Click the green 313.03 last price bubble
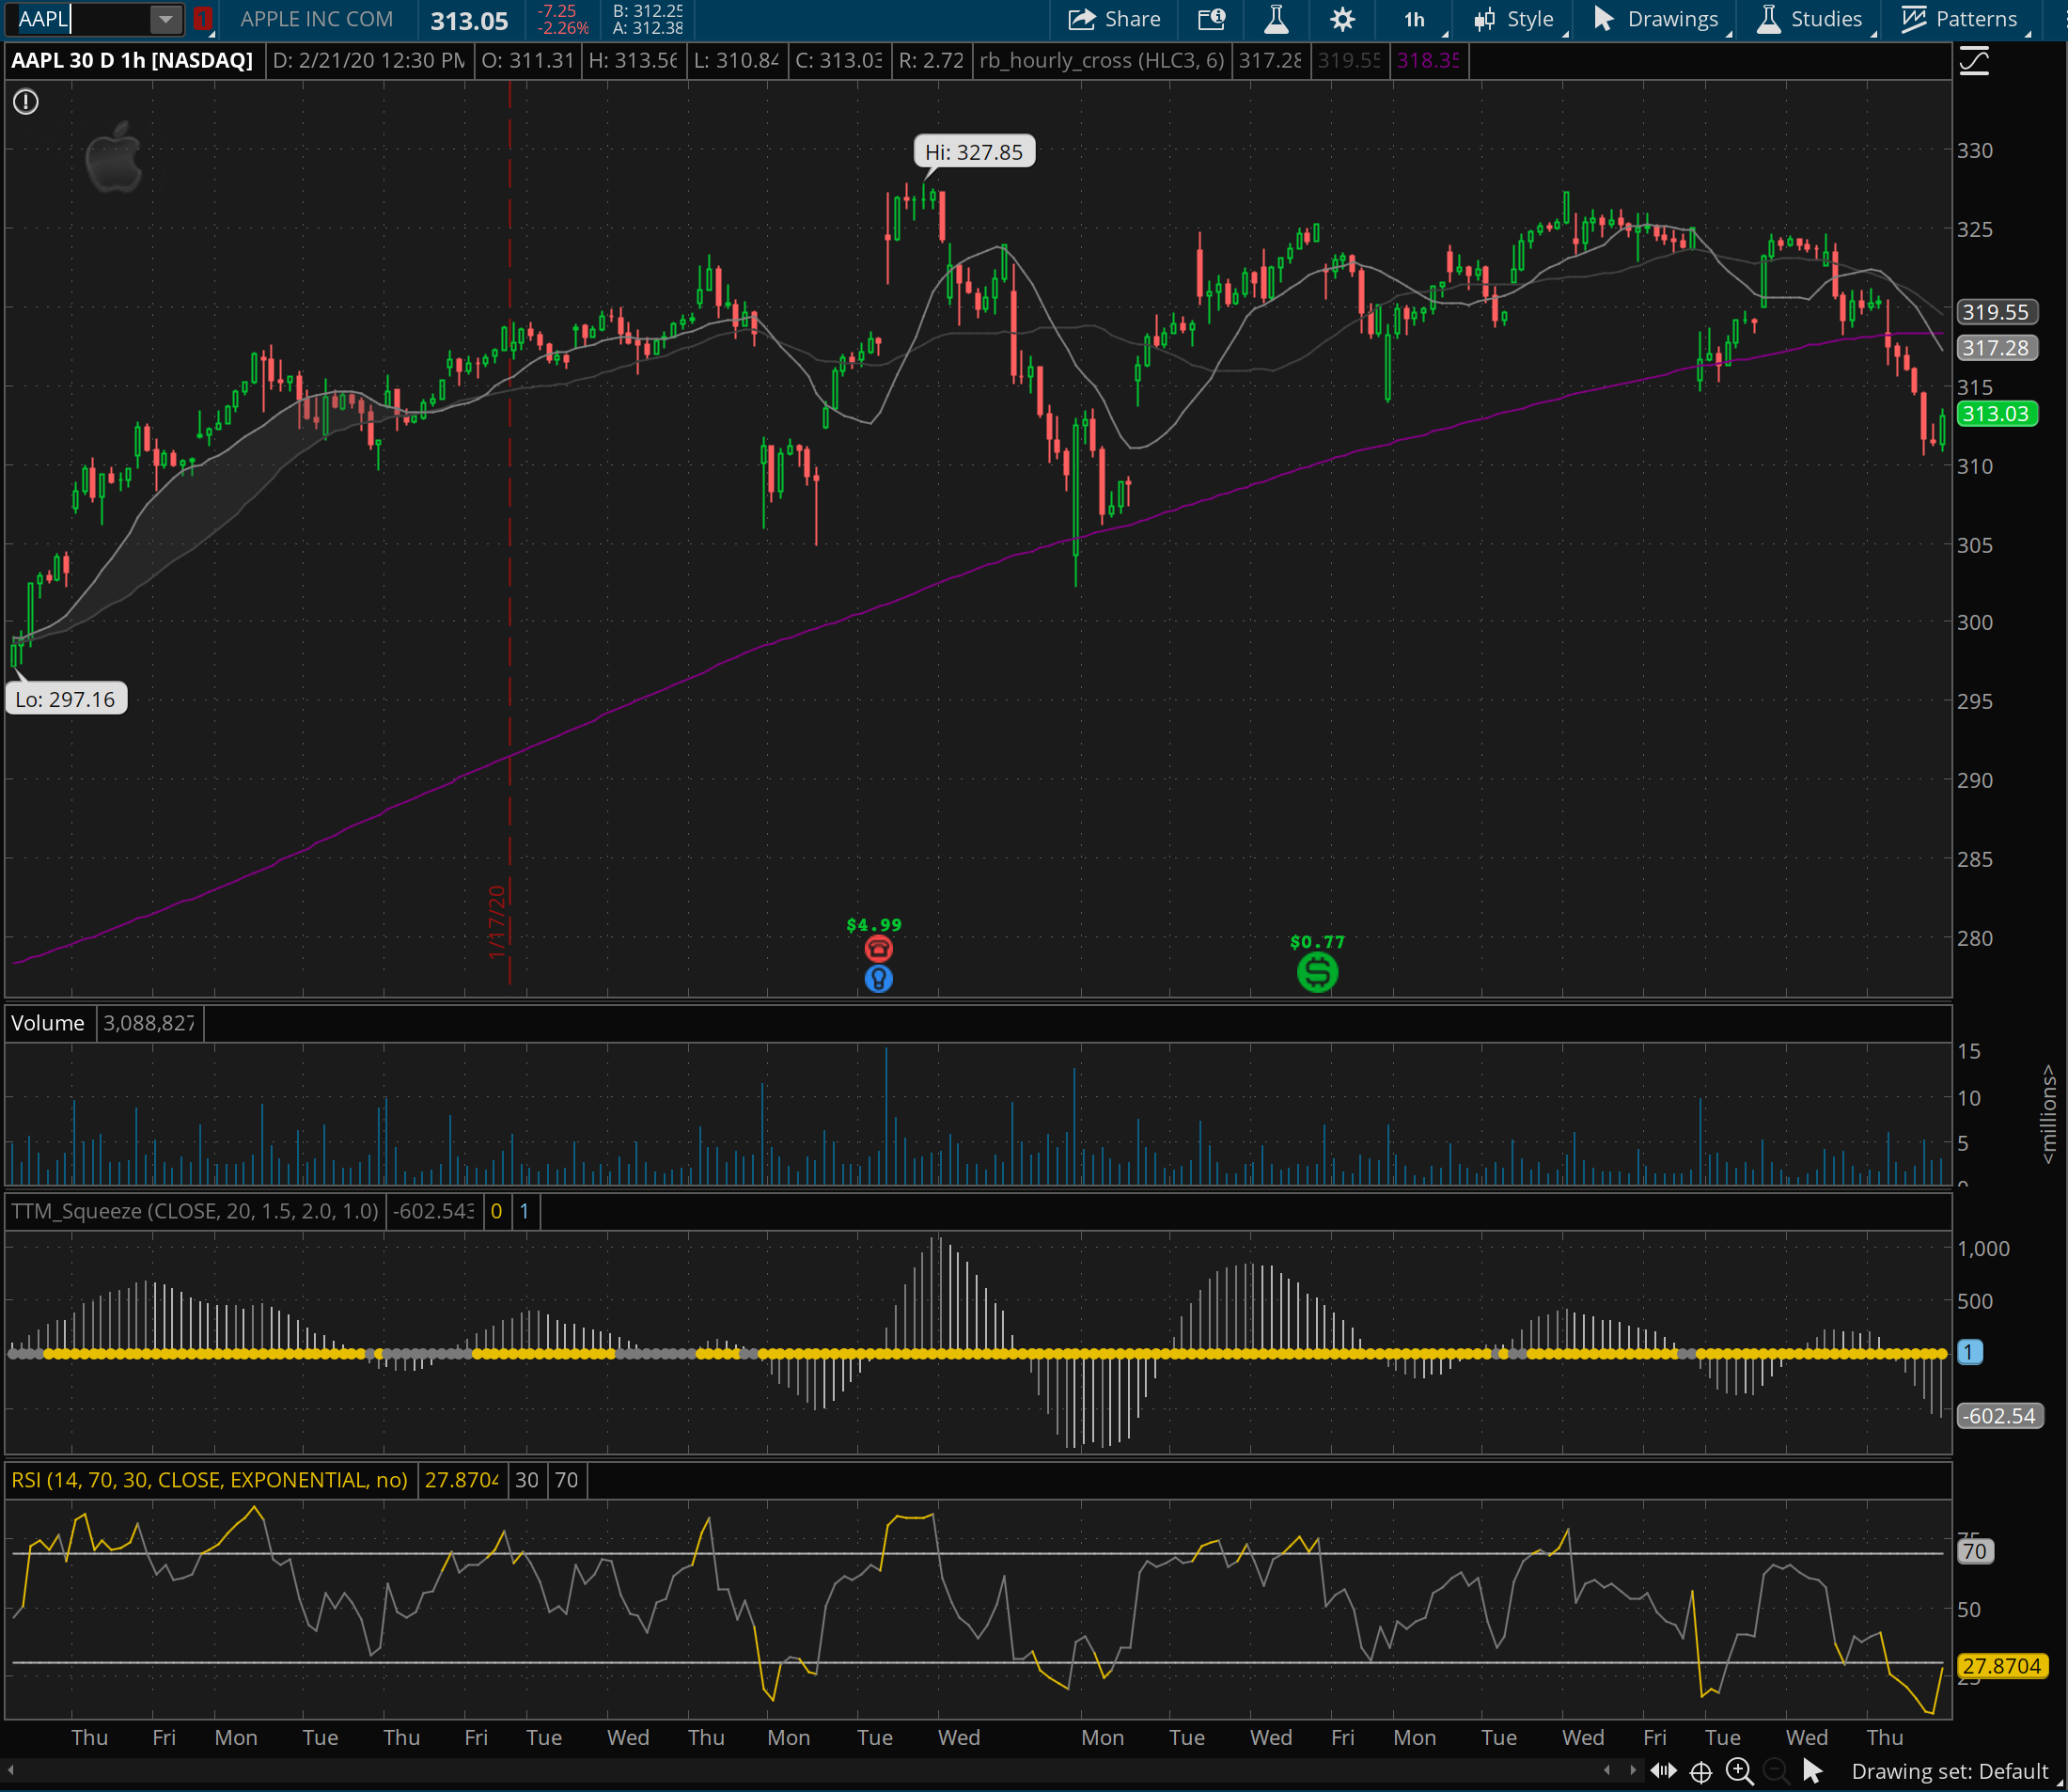Screen dimensions: 2068x1792 click(1996, 414)
